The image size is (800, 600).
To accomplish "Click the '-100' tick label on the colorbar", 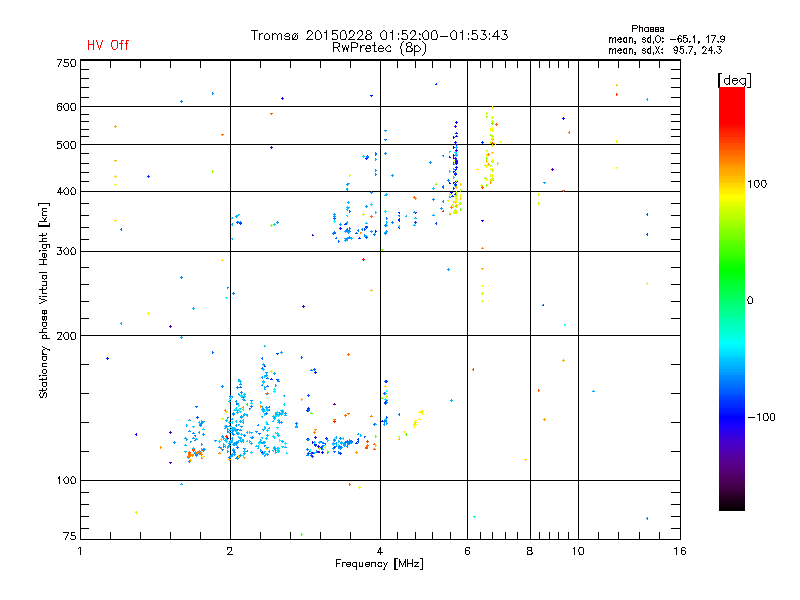I will pyautogui.click(x=762, y=417).
